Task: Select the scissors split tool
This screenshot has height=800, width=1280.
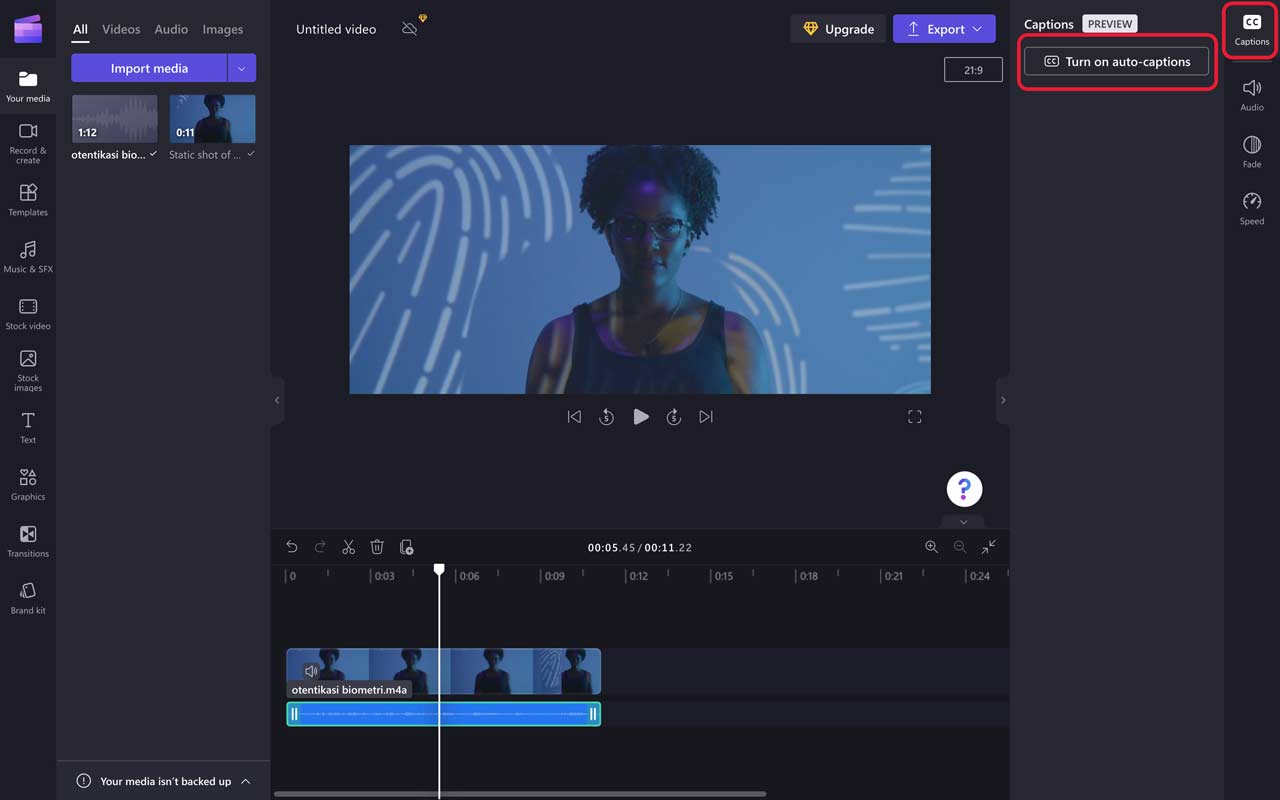Action: coord(348,547)
